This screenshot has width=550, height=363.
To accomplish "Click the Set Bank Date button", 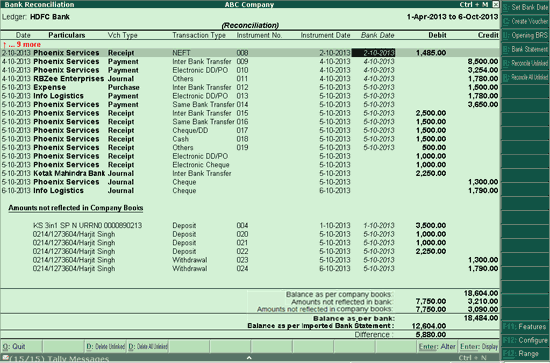I will pyautogui.click(x=525, y=7).
